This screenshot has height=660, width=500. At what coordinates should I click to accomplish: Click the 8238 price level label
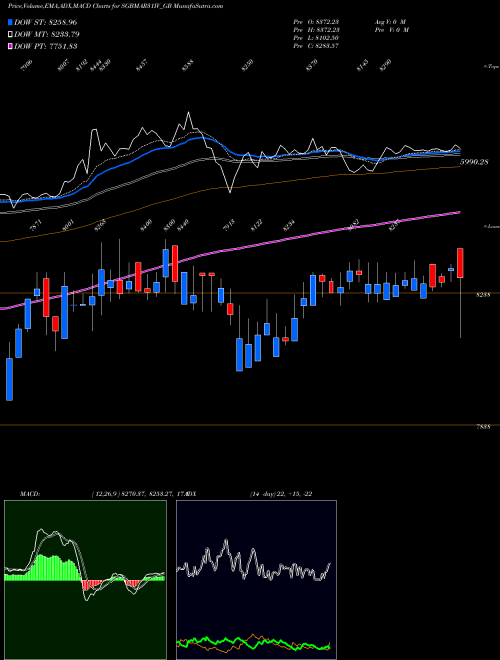pyautogui.click(x=483, y=295)
